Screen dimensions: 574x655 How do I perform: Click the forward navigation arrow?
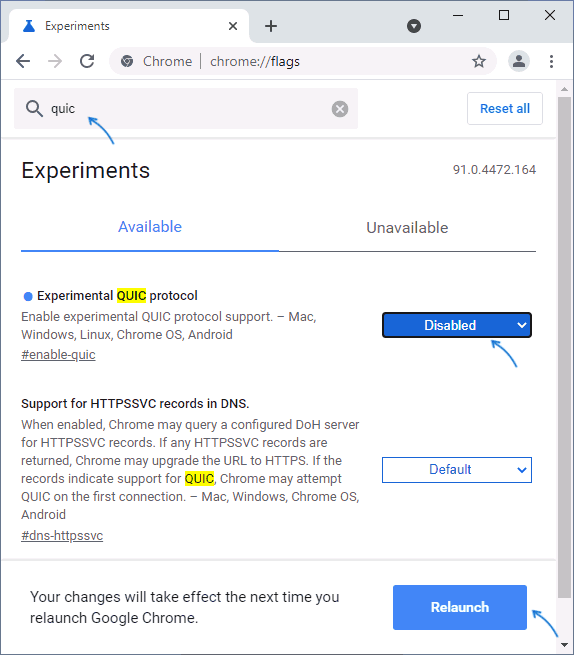click(55, 61)
